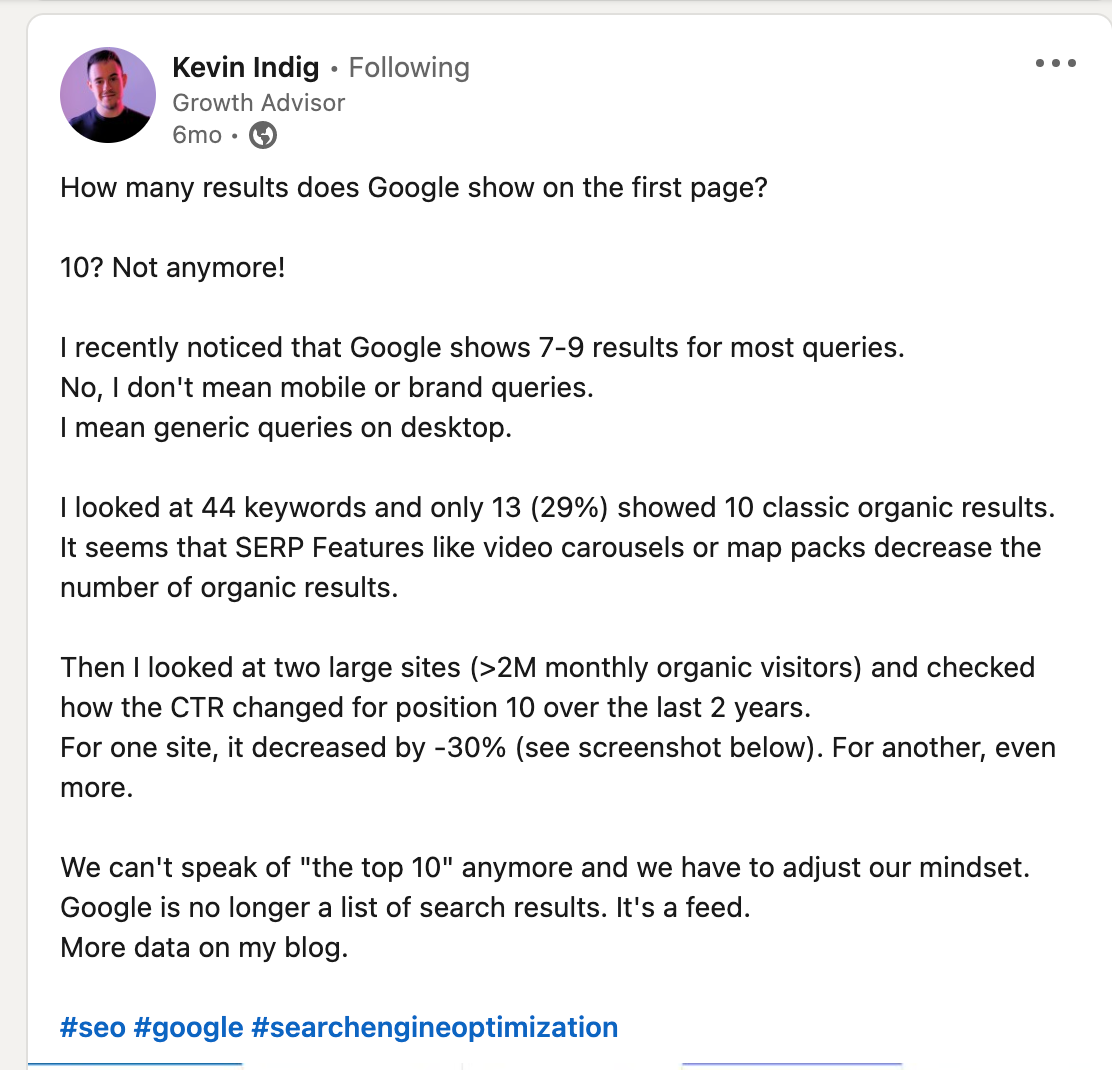Open Kevin Indig's profile photo
Screen dimensions: 1112x1070
108,95
